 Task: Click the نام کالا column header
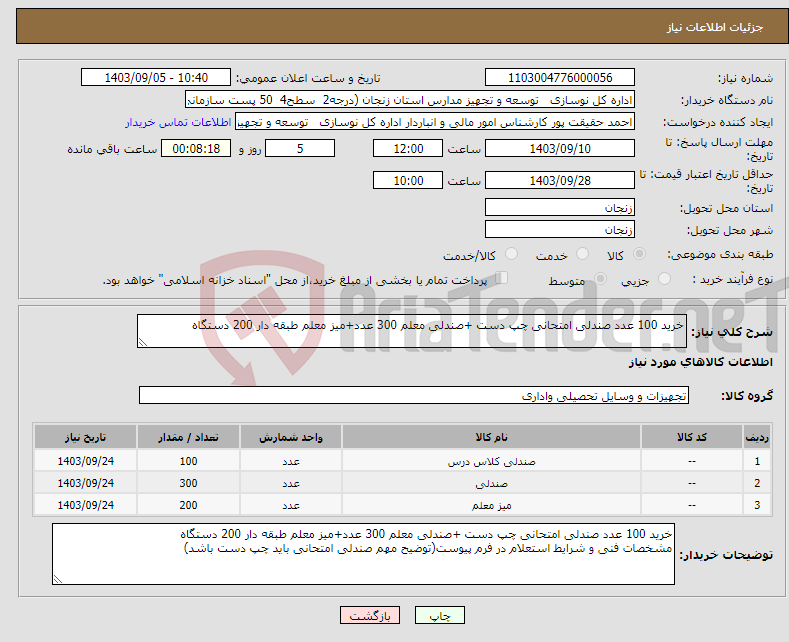tap(491, 437)
